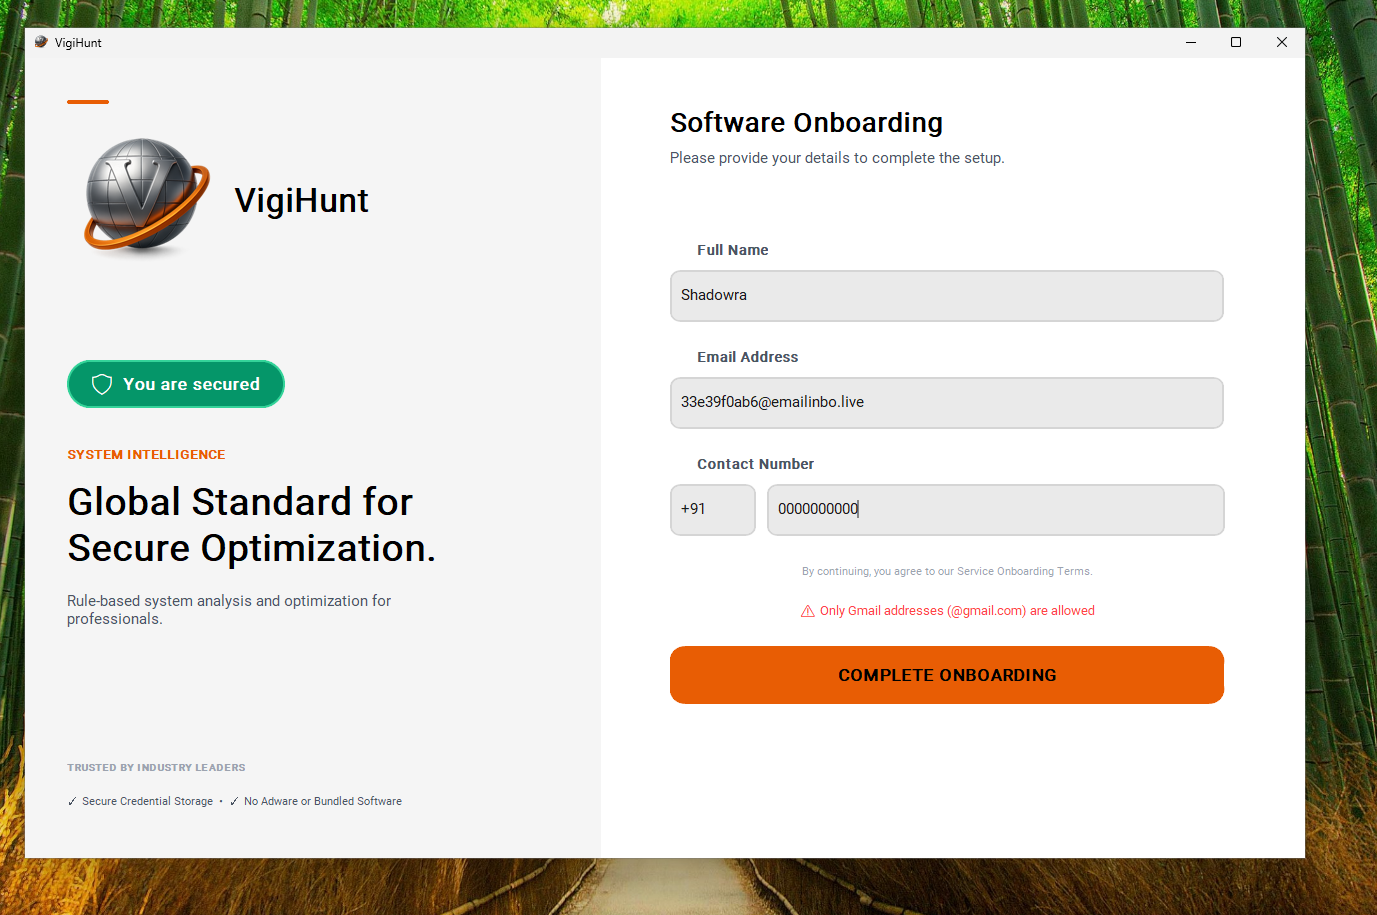Click the Software Onboarding heading
The height and width of the screenshot is (915, 1377).
[806, 122]
